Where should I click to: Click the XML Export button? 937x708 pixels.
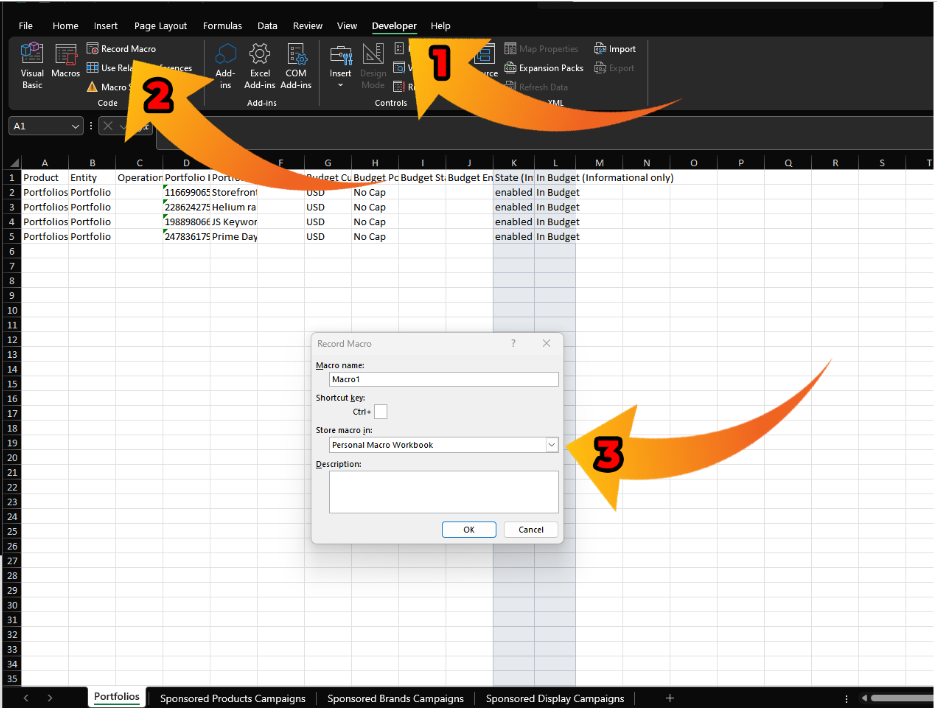(x=614, y=68)
